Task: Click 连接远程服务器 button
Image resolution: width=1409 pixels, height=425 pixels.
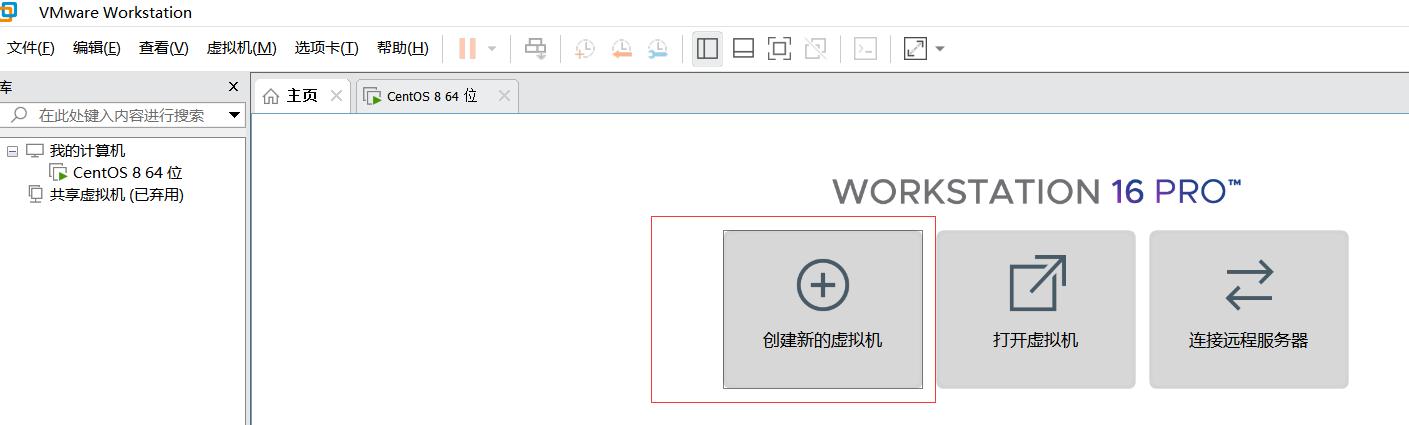Action: [1249, 309]
